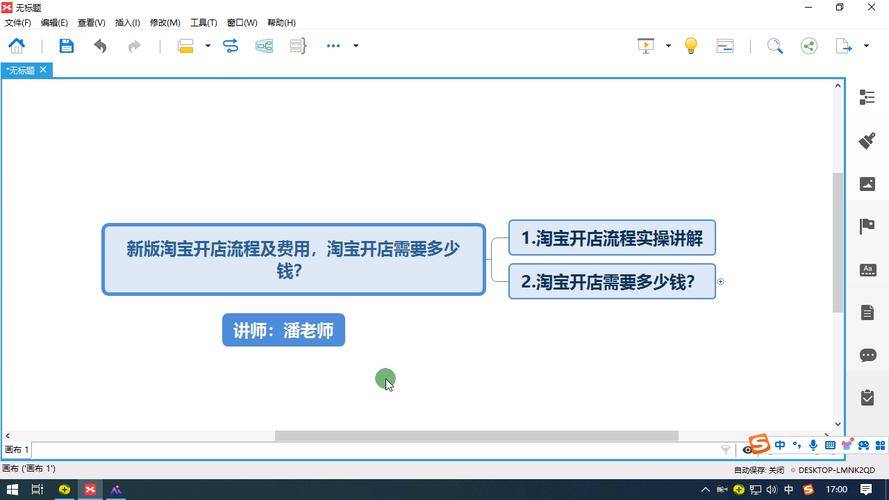Add a boundary around topics
The width and height of the screenshot is (889, 500).
tap(264, 46)
